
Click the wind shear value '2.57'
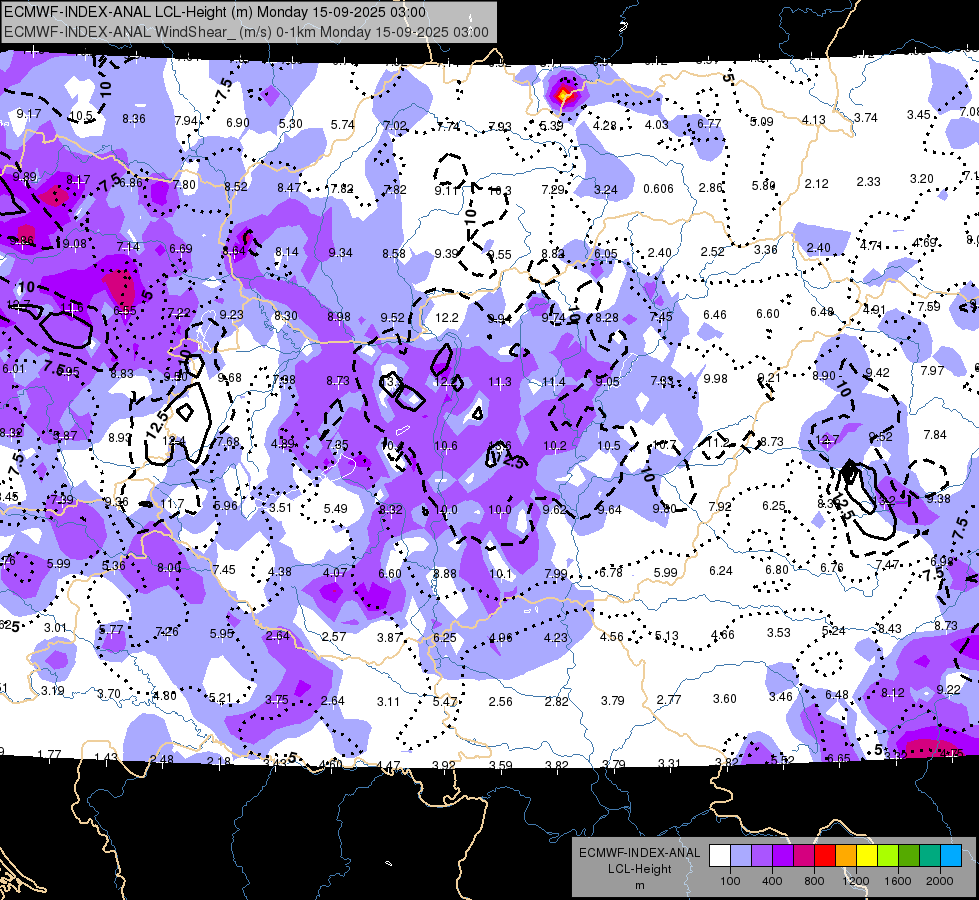(x=333, y=636)
